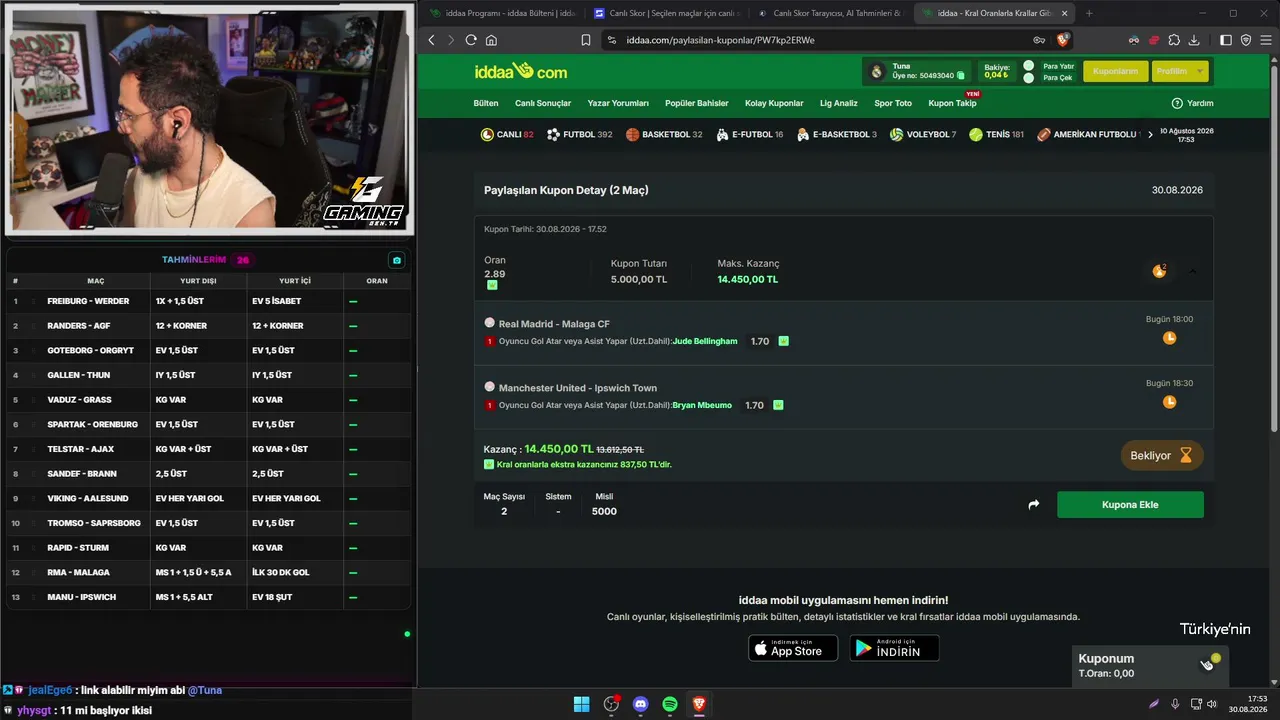
Task: Click the Jude Bellingham 1.70 odds value
Action: tap(760, 341)
